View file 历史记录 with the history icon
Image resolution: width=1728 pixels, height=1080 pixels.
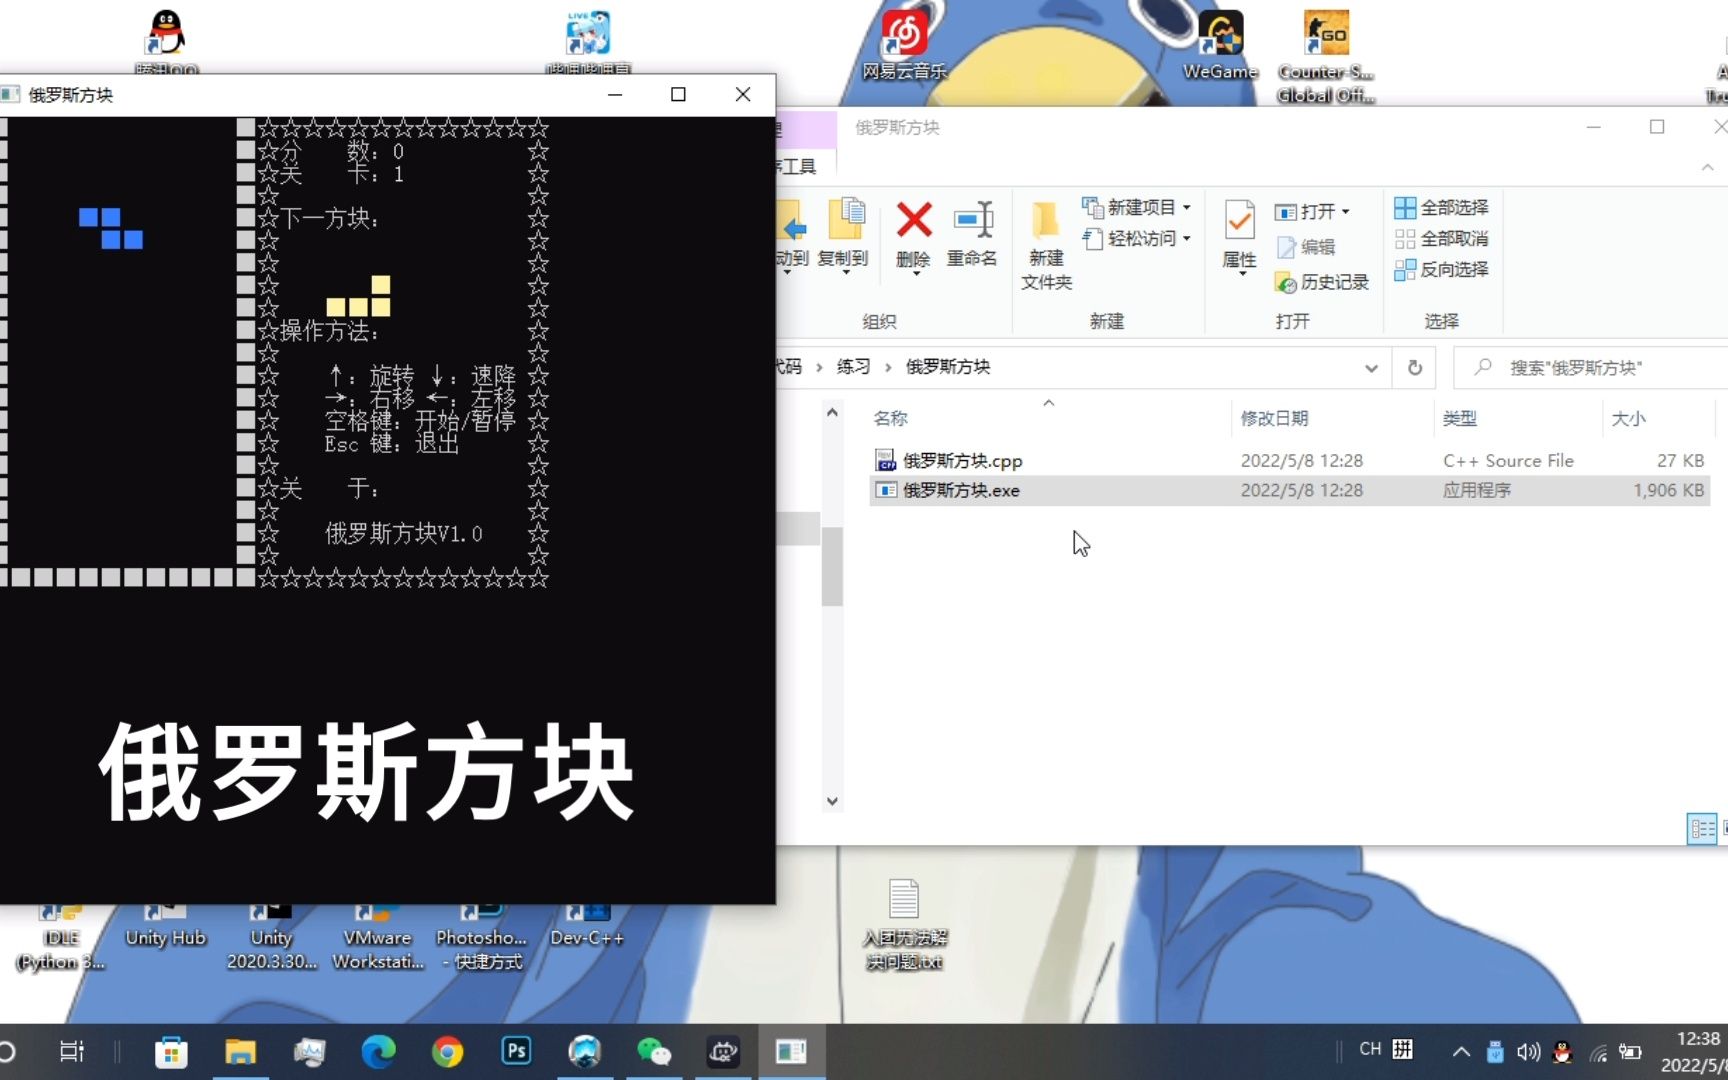click(1322, 282)
